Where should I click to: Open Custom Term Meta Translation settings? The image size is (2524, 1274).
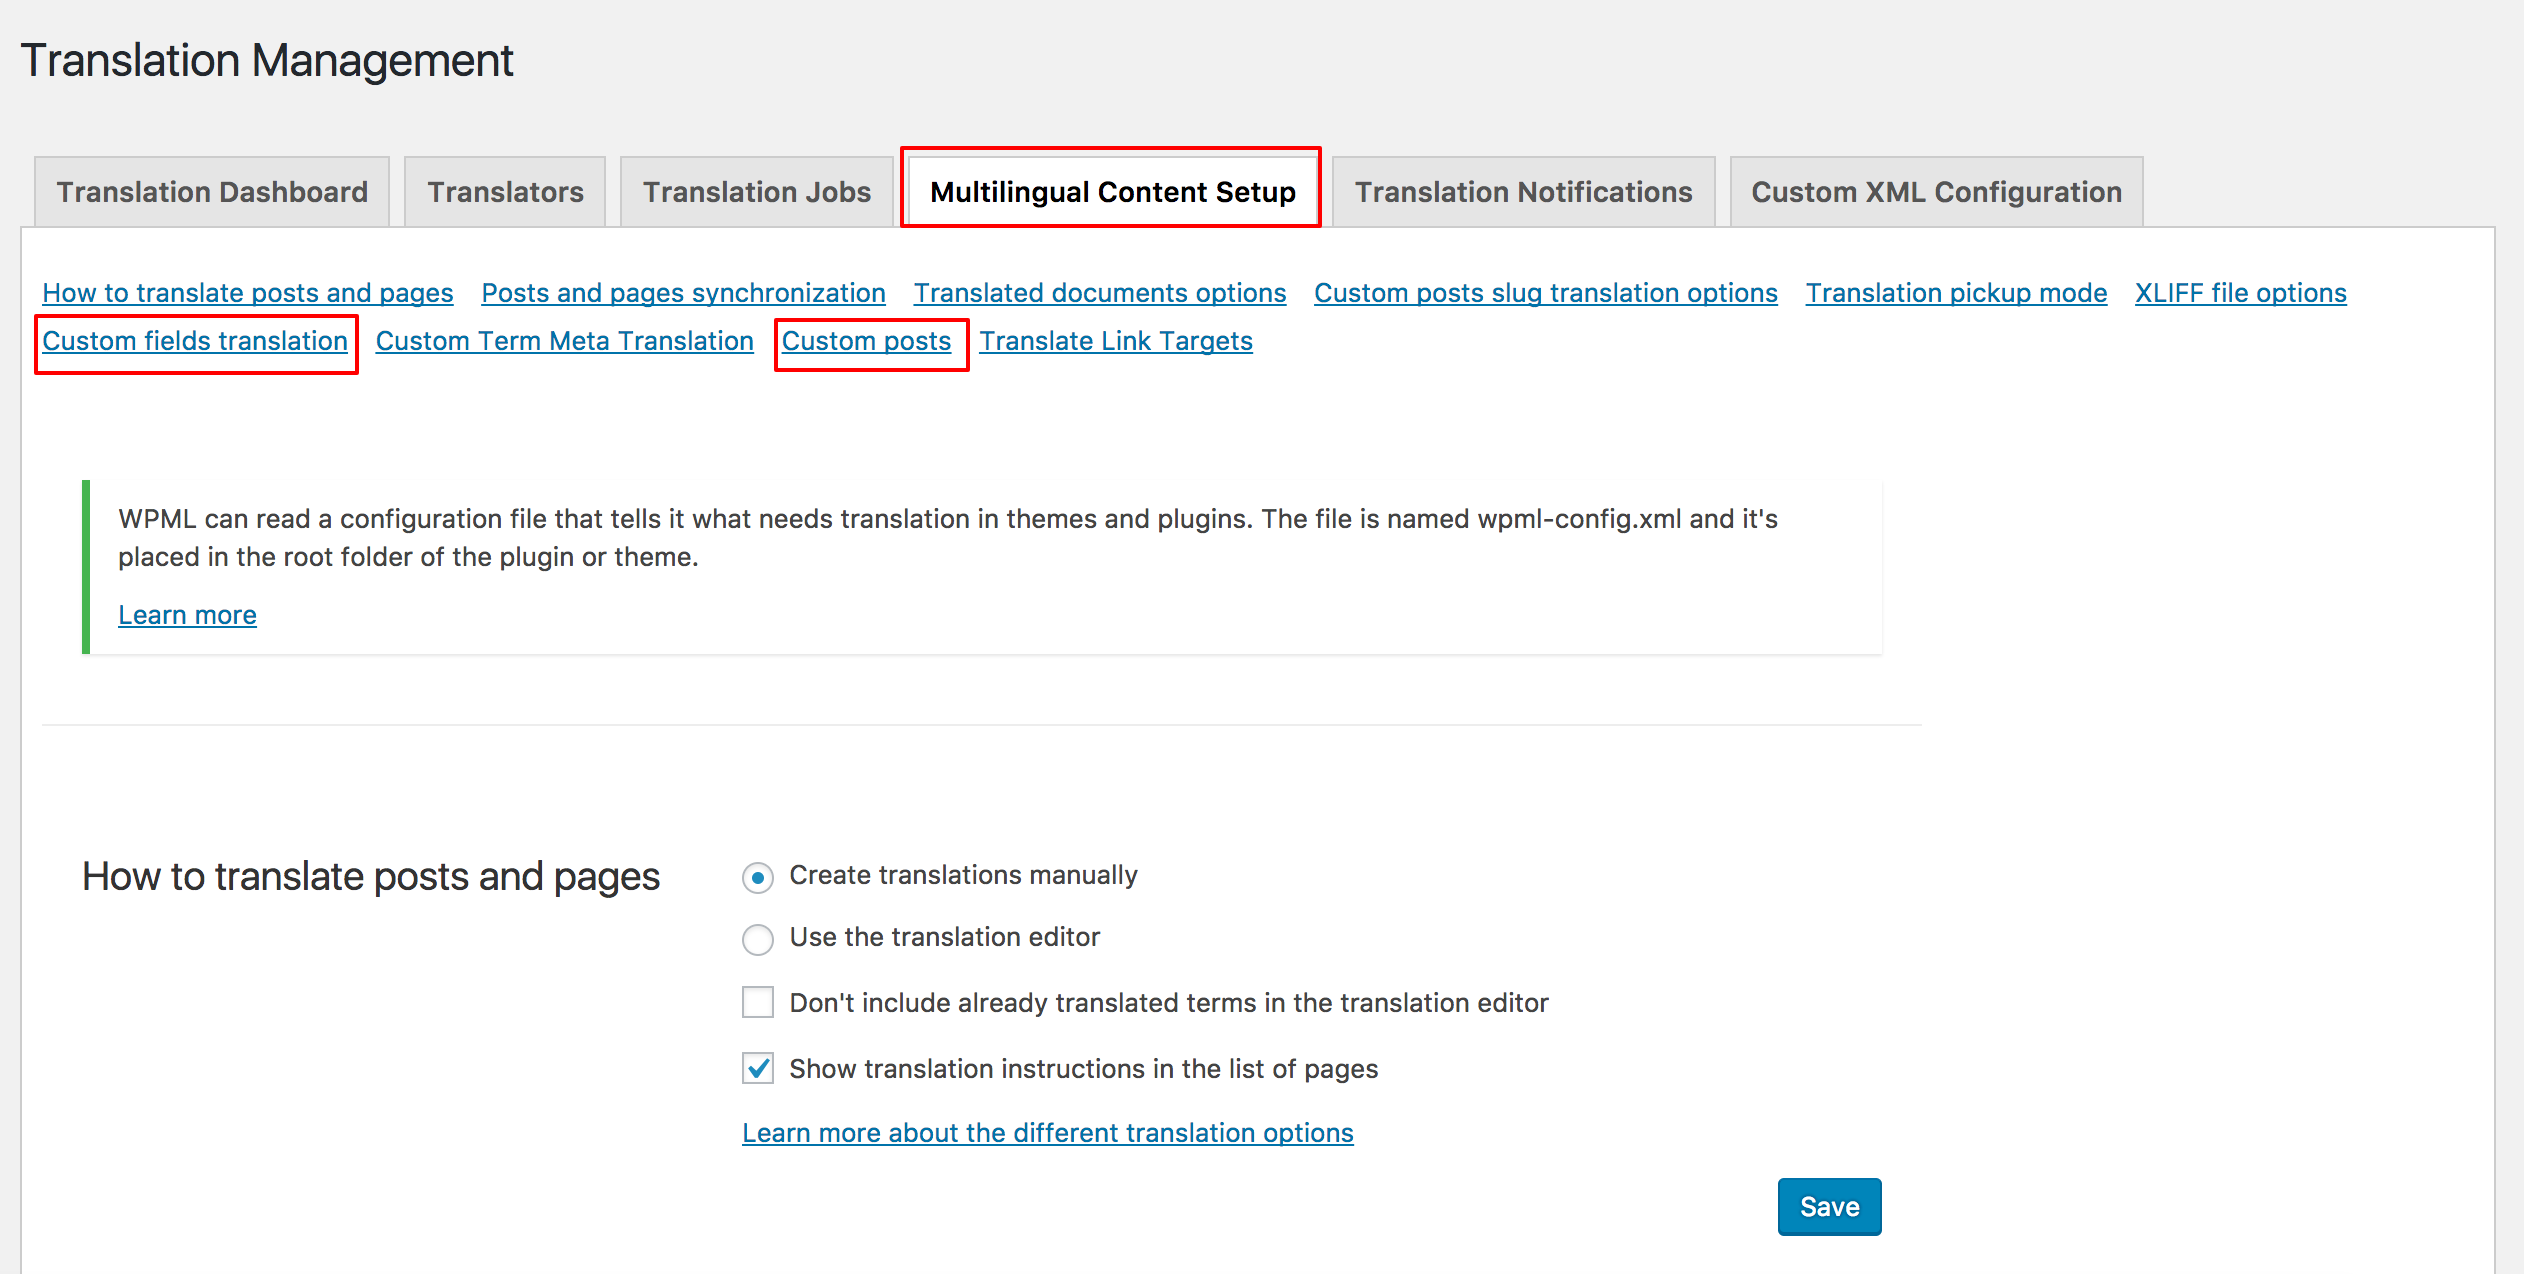565,341
